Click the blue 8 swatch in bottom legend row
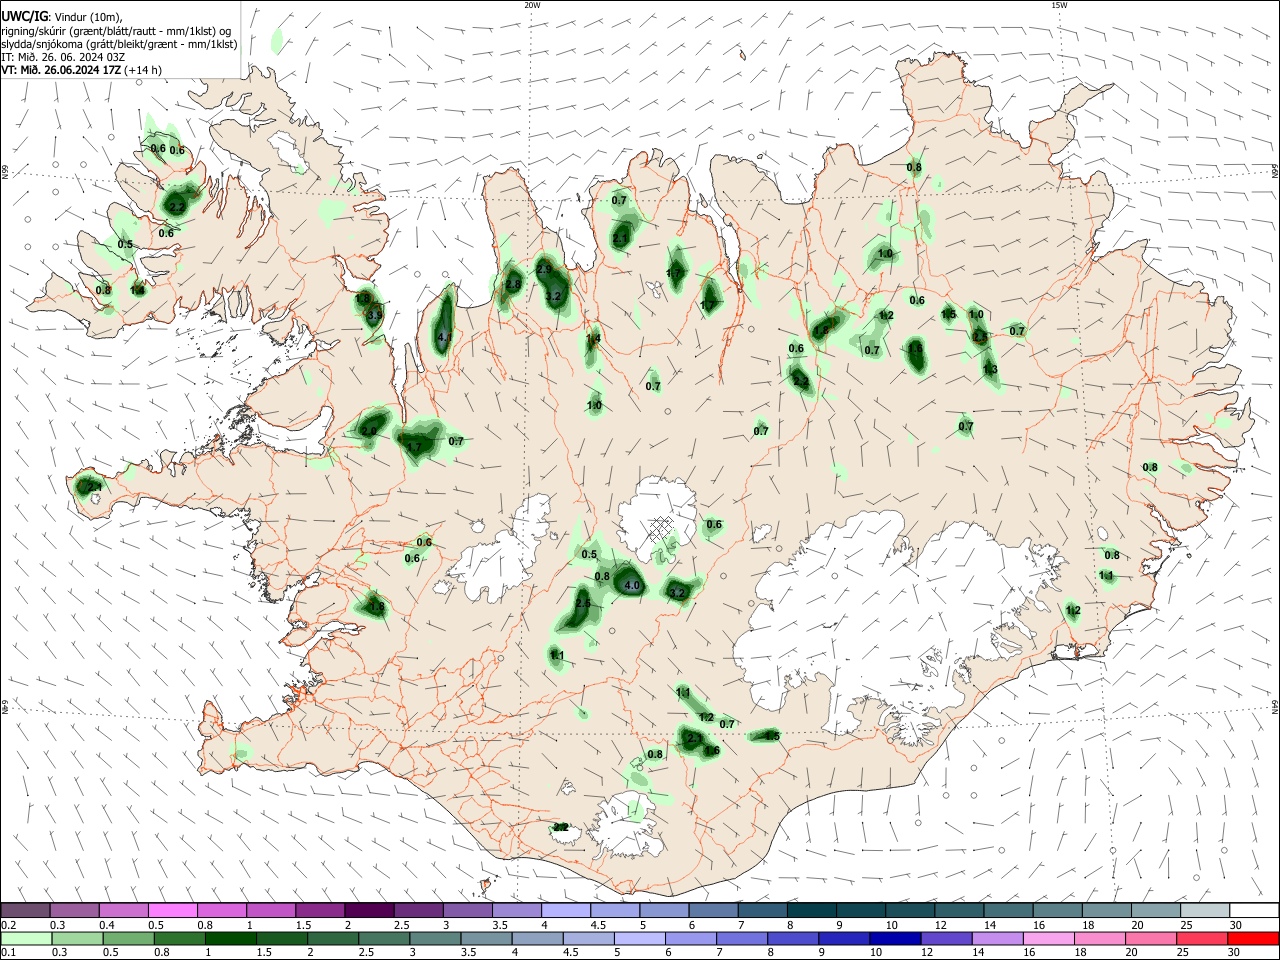Viewport: 1280px width, 960px height. [x=792, y=938]
